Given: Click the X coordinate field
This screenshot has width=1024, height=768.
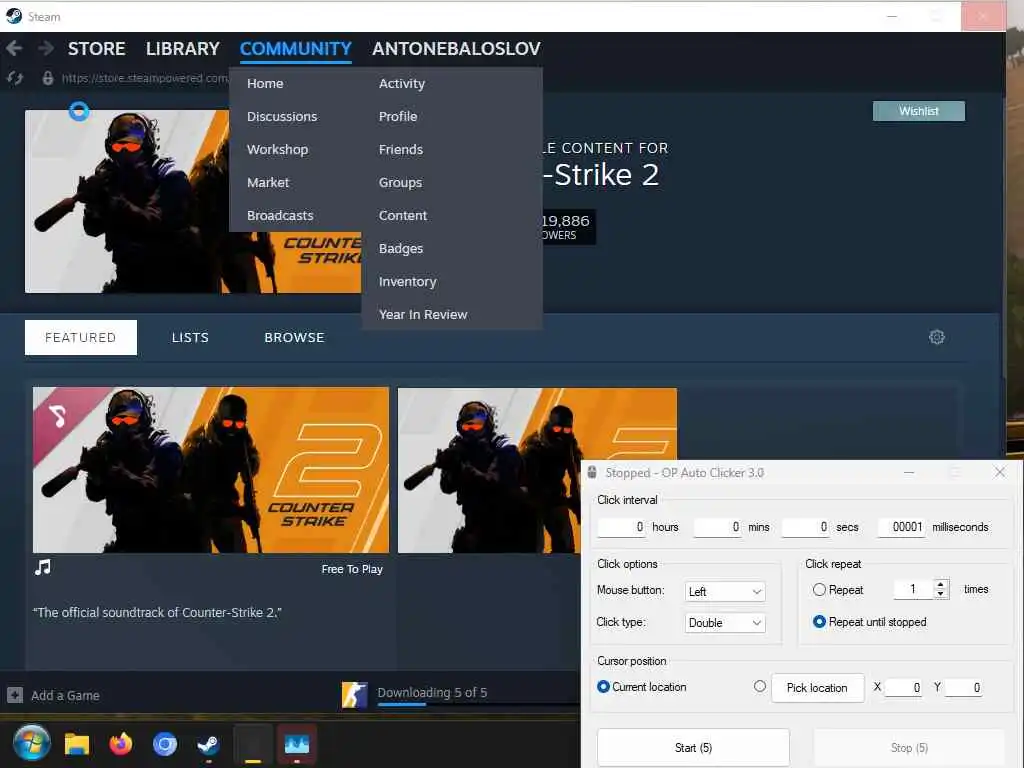Looking at the screenshot, I should pos(904,688).
